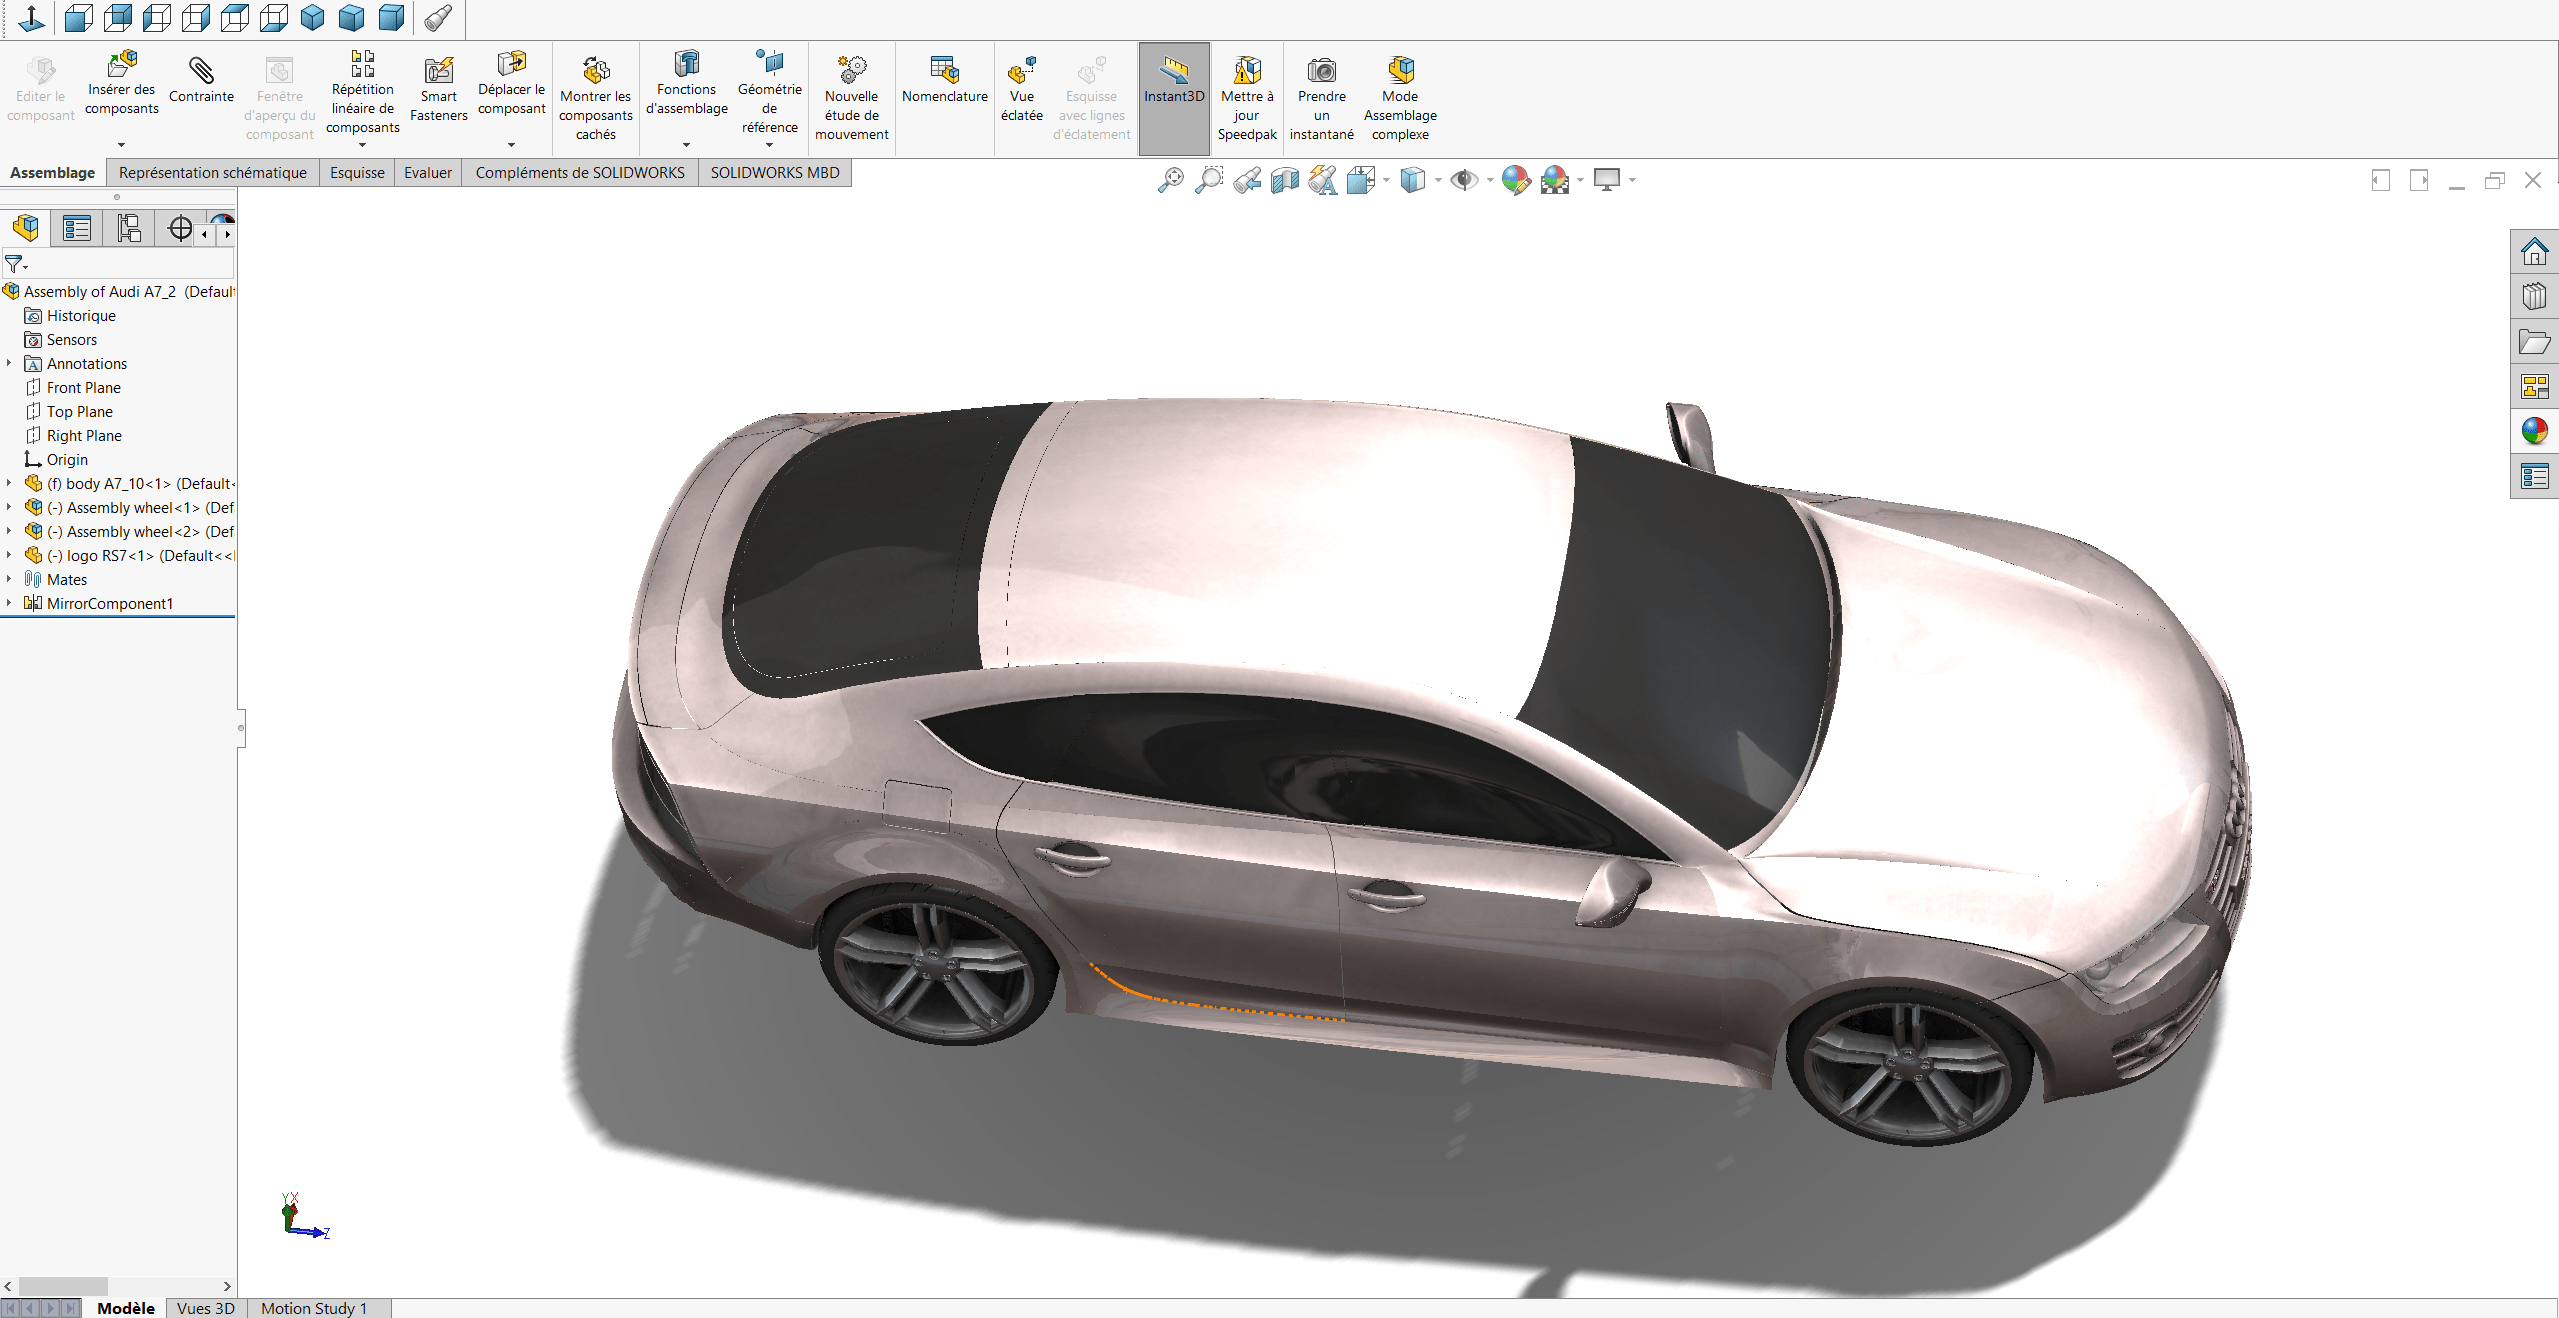Open ConfigurationManager tab icon
2559x1318 pixels.
[129, 228]
